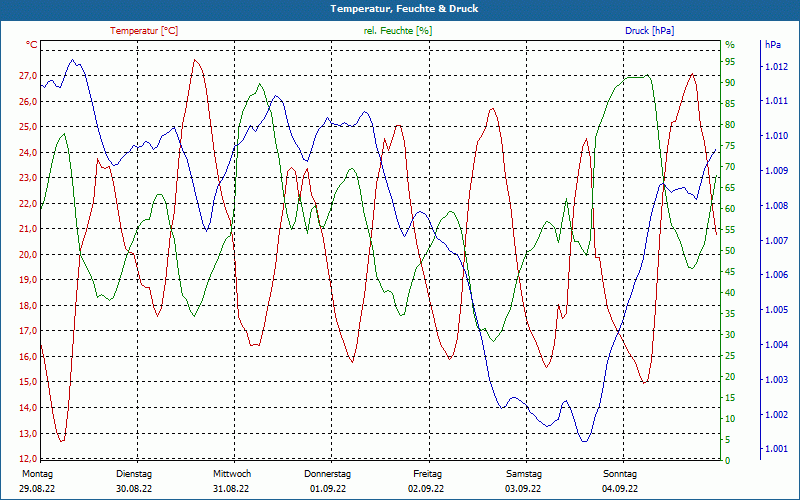
Task: Click the '20,0' temperature axis value
Action: coord(28,254)
